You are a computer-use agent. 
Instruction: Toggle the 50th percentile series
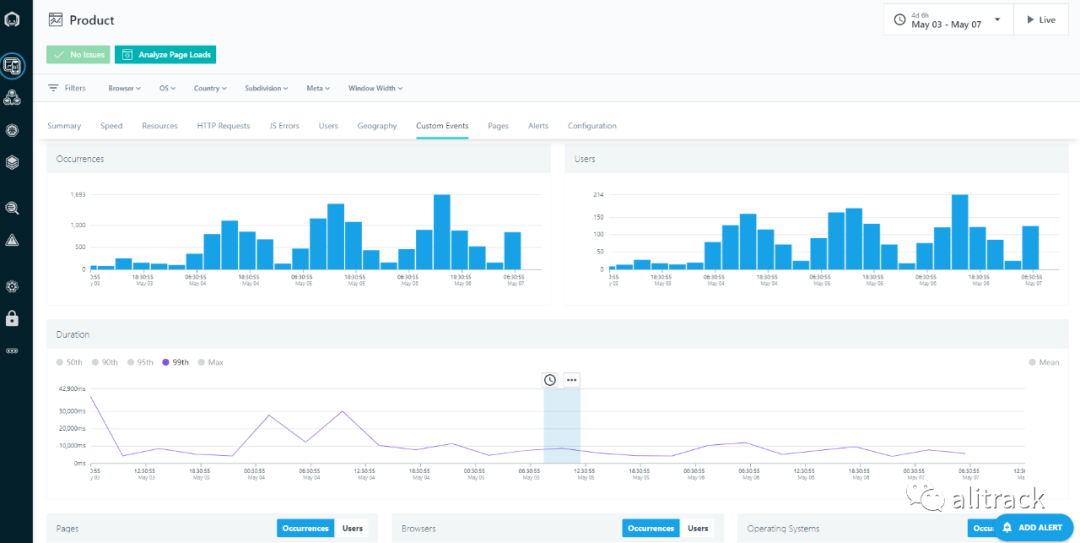pyautogui.click(x=70, y=362)
